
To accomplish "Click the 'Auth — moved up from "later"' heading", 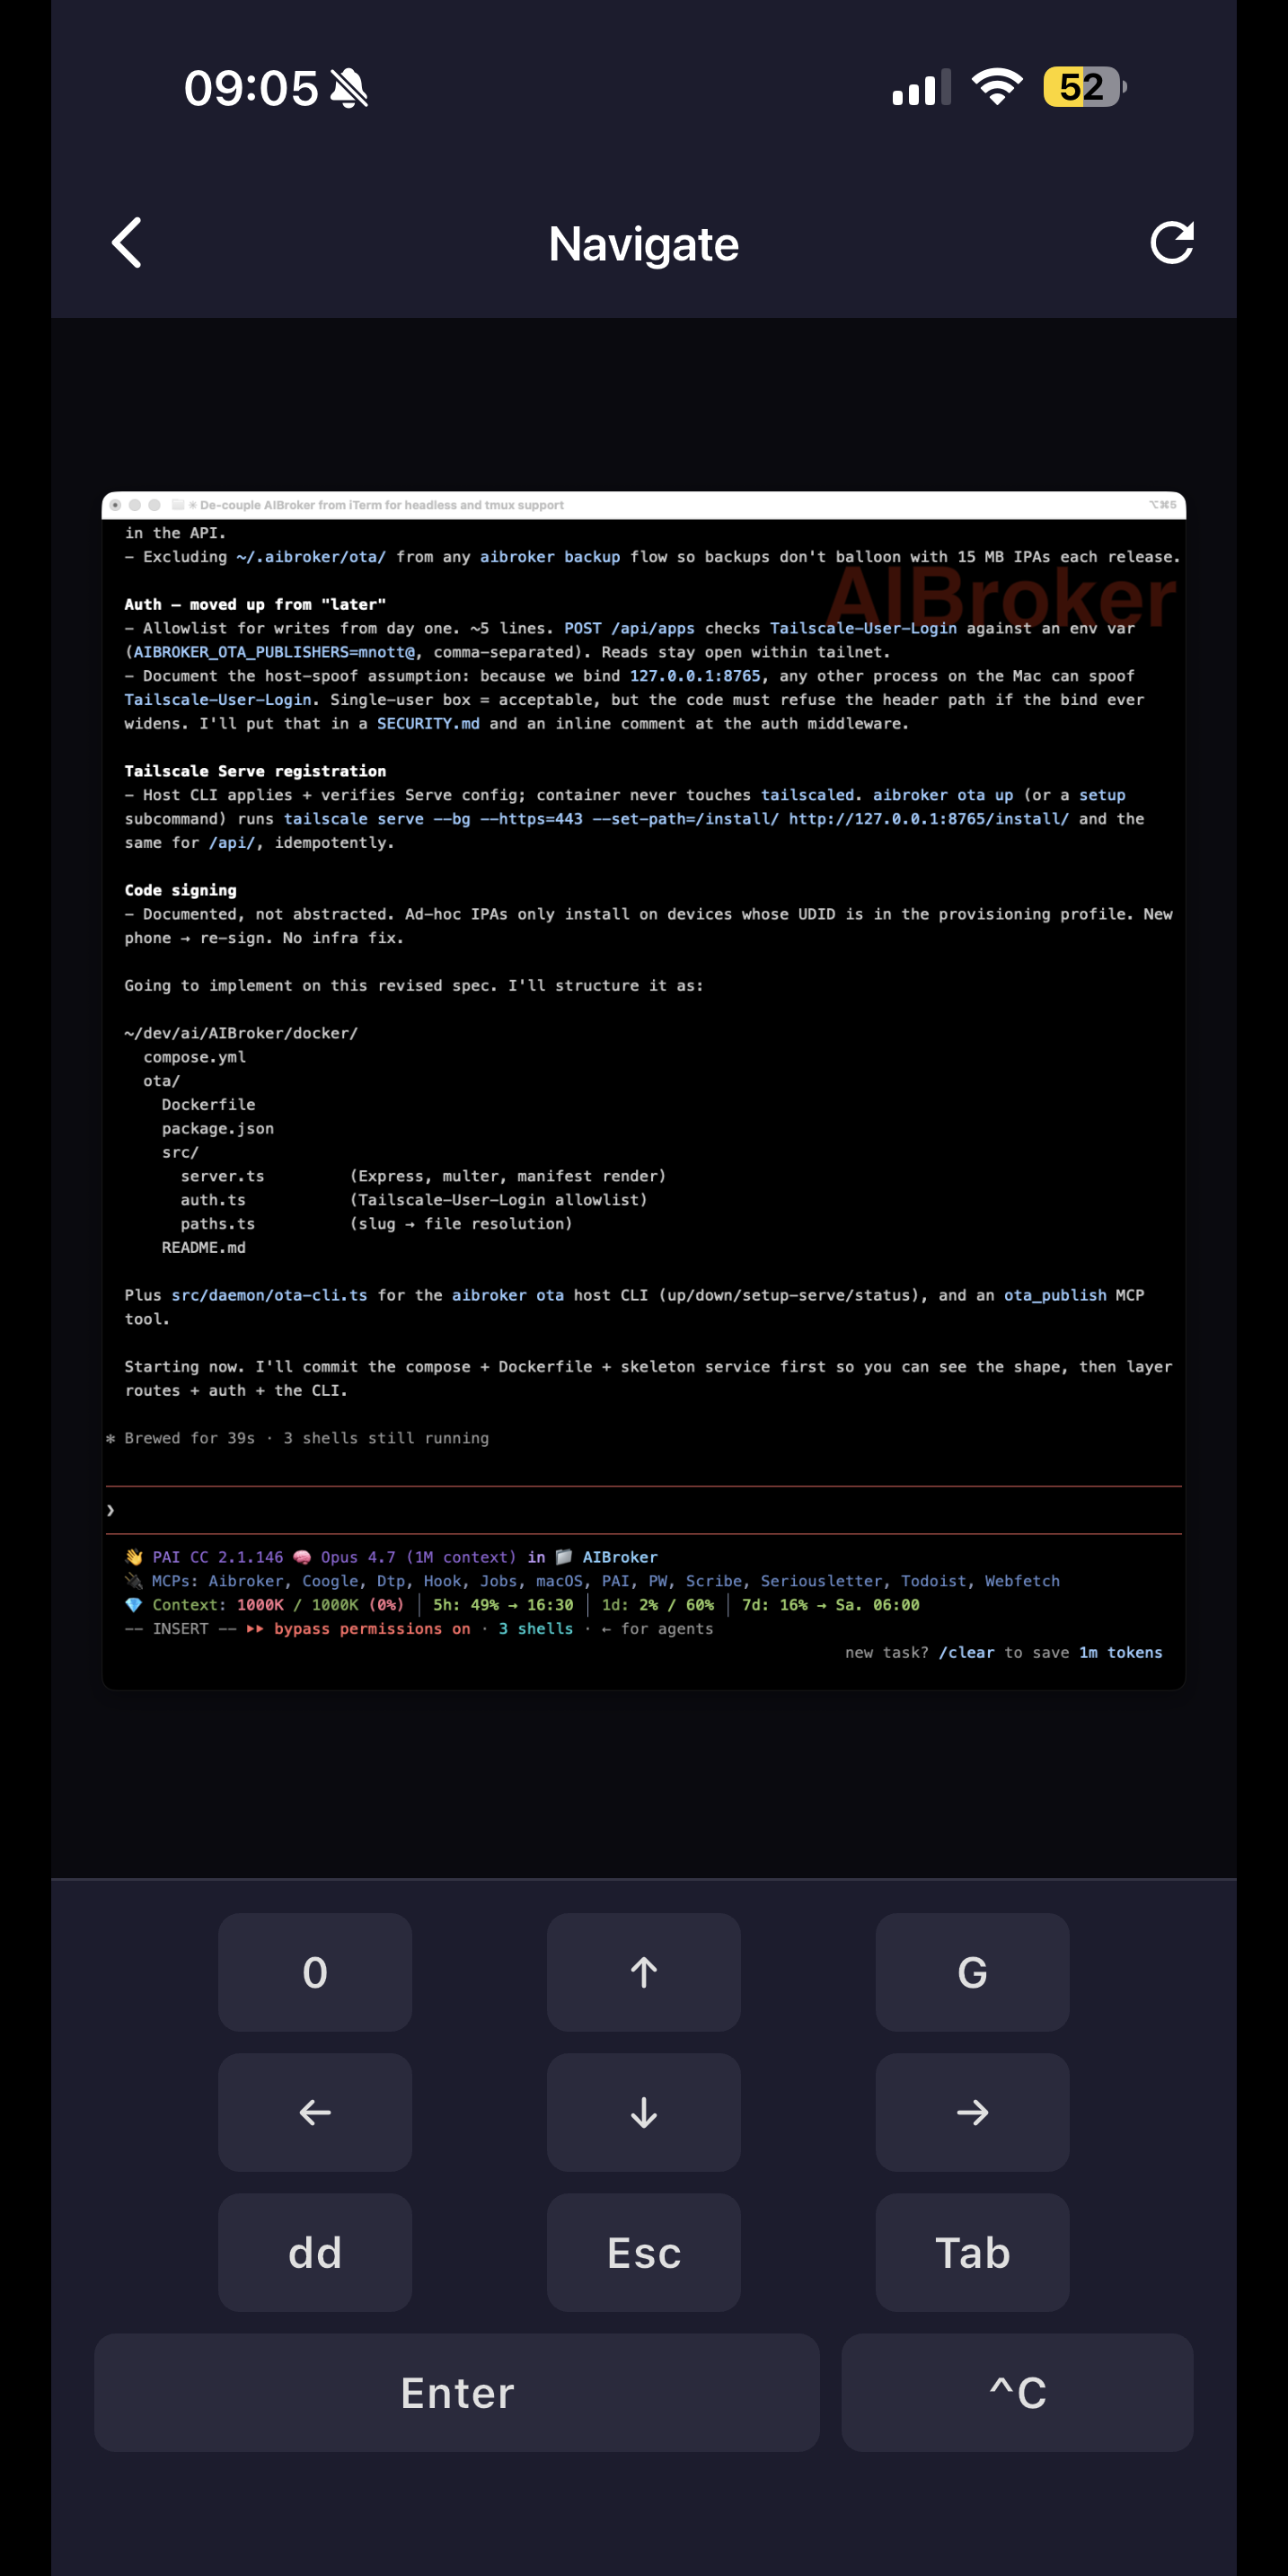I will [x=255, y=604].
